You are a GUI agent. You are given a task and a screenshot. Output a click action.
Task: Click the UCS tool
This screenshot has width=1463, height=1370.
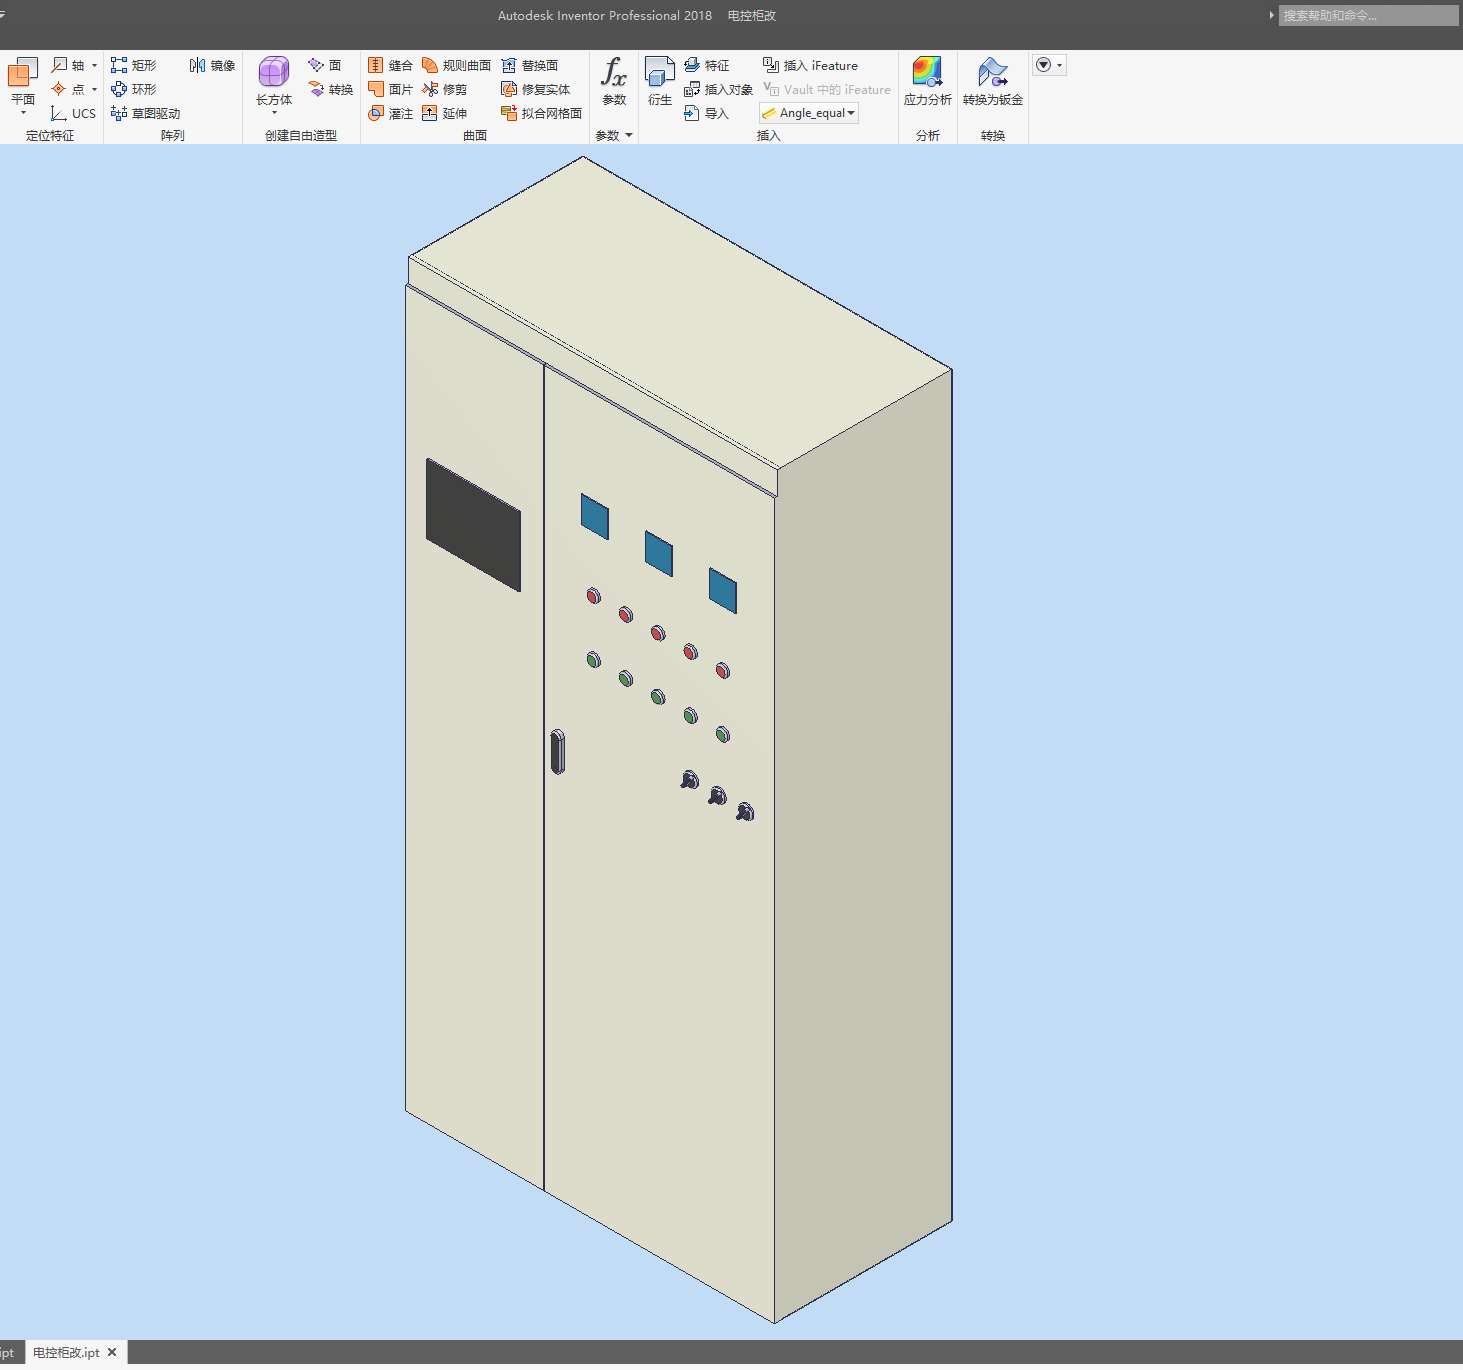[x=73, y=113]
